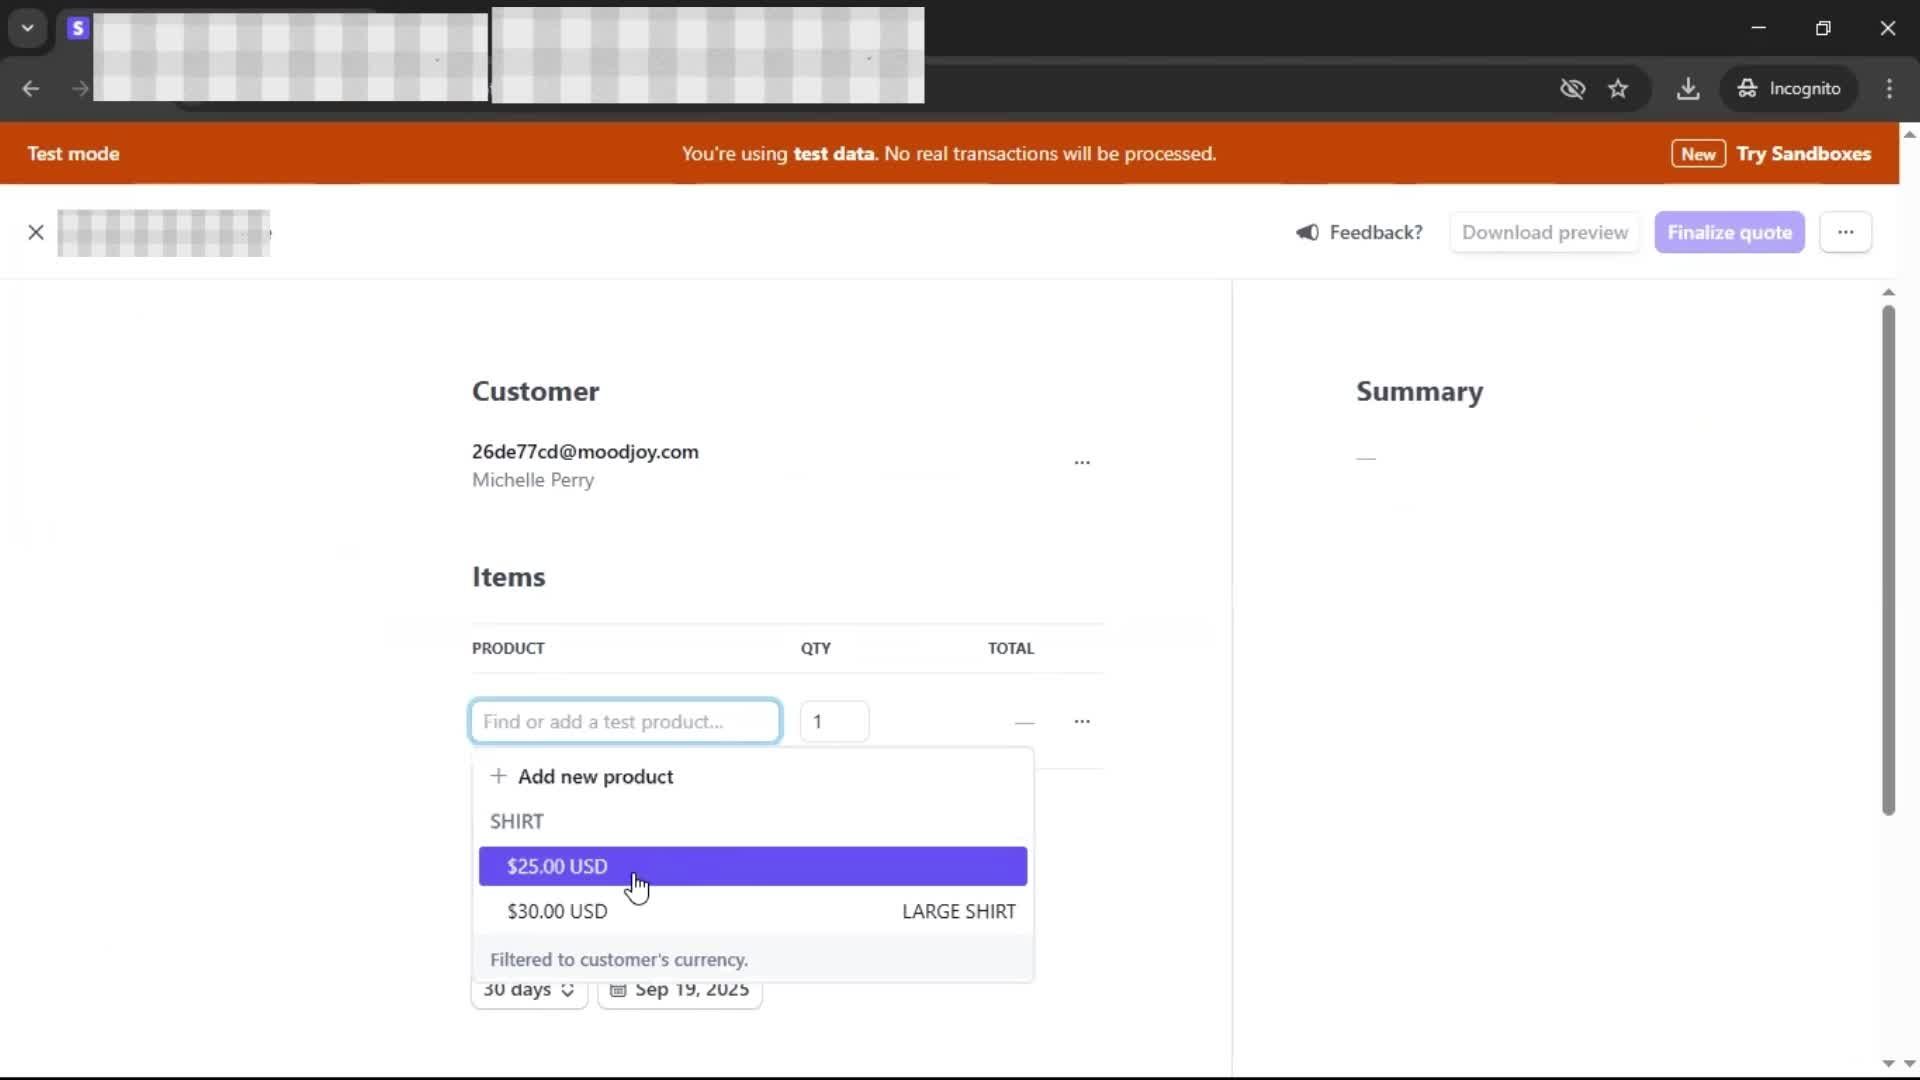Screen dimensions: 1920x1080
Task: Open browser downloads icon
Action: click(1688, 89)
